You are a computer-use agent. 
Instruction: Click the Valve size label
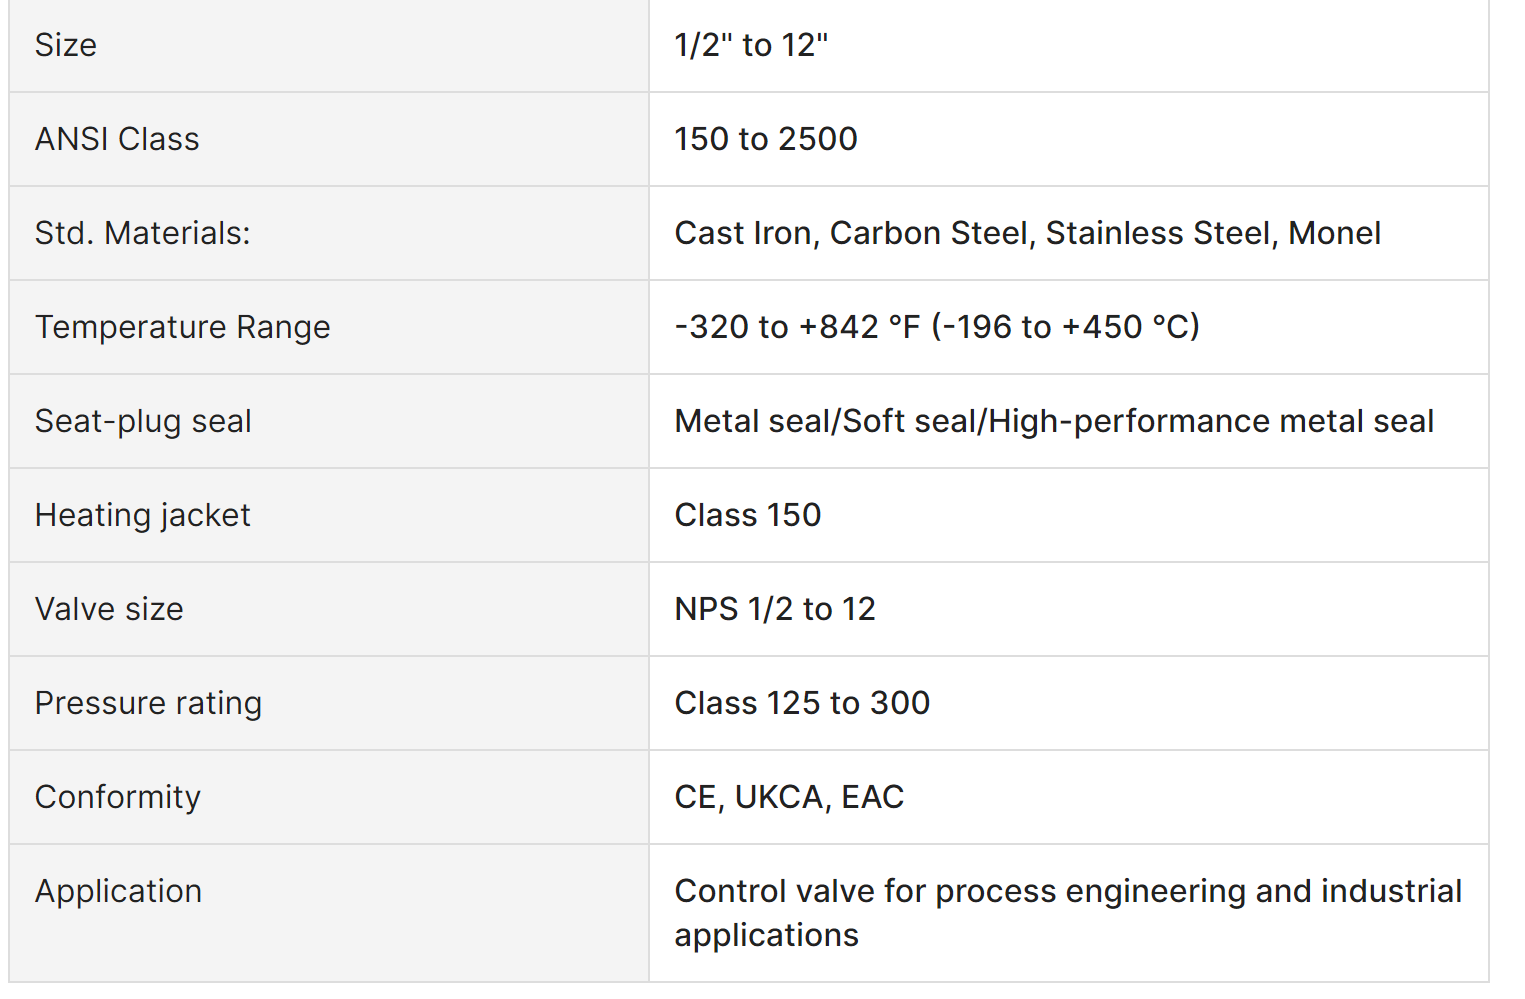coord(109,609)
